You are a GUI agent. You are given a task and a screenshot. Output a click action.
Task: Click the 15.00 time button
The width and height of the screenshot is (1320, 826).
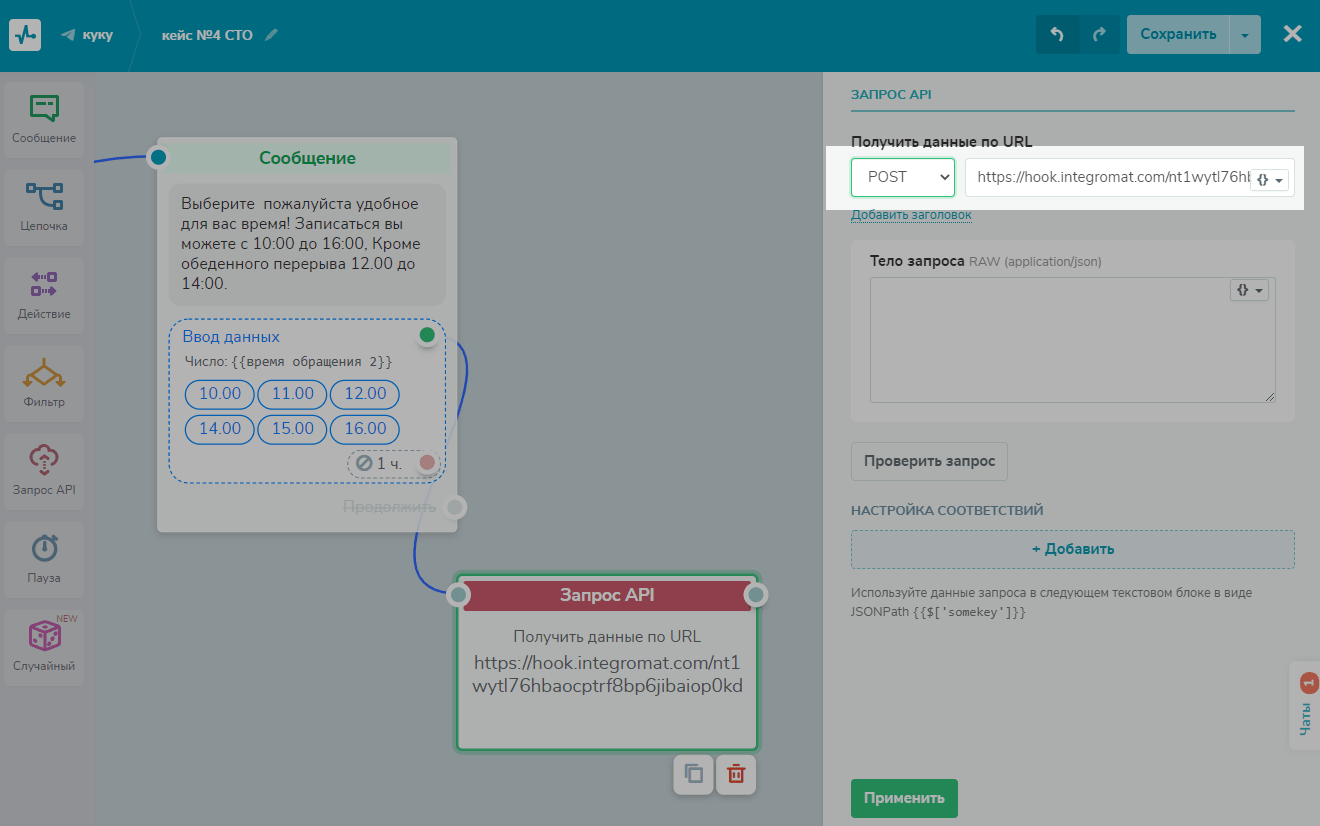tap(293, 429)
